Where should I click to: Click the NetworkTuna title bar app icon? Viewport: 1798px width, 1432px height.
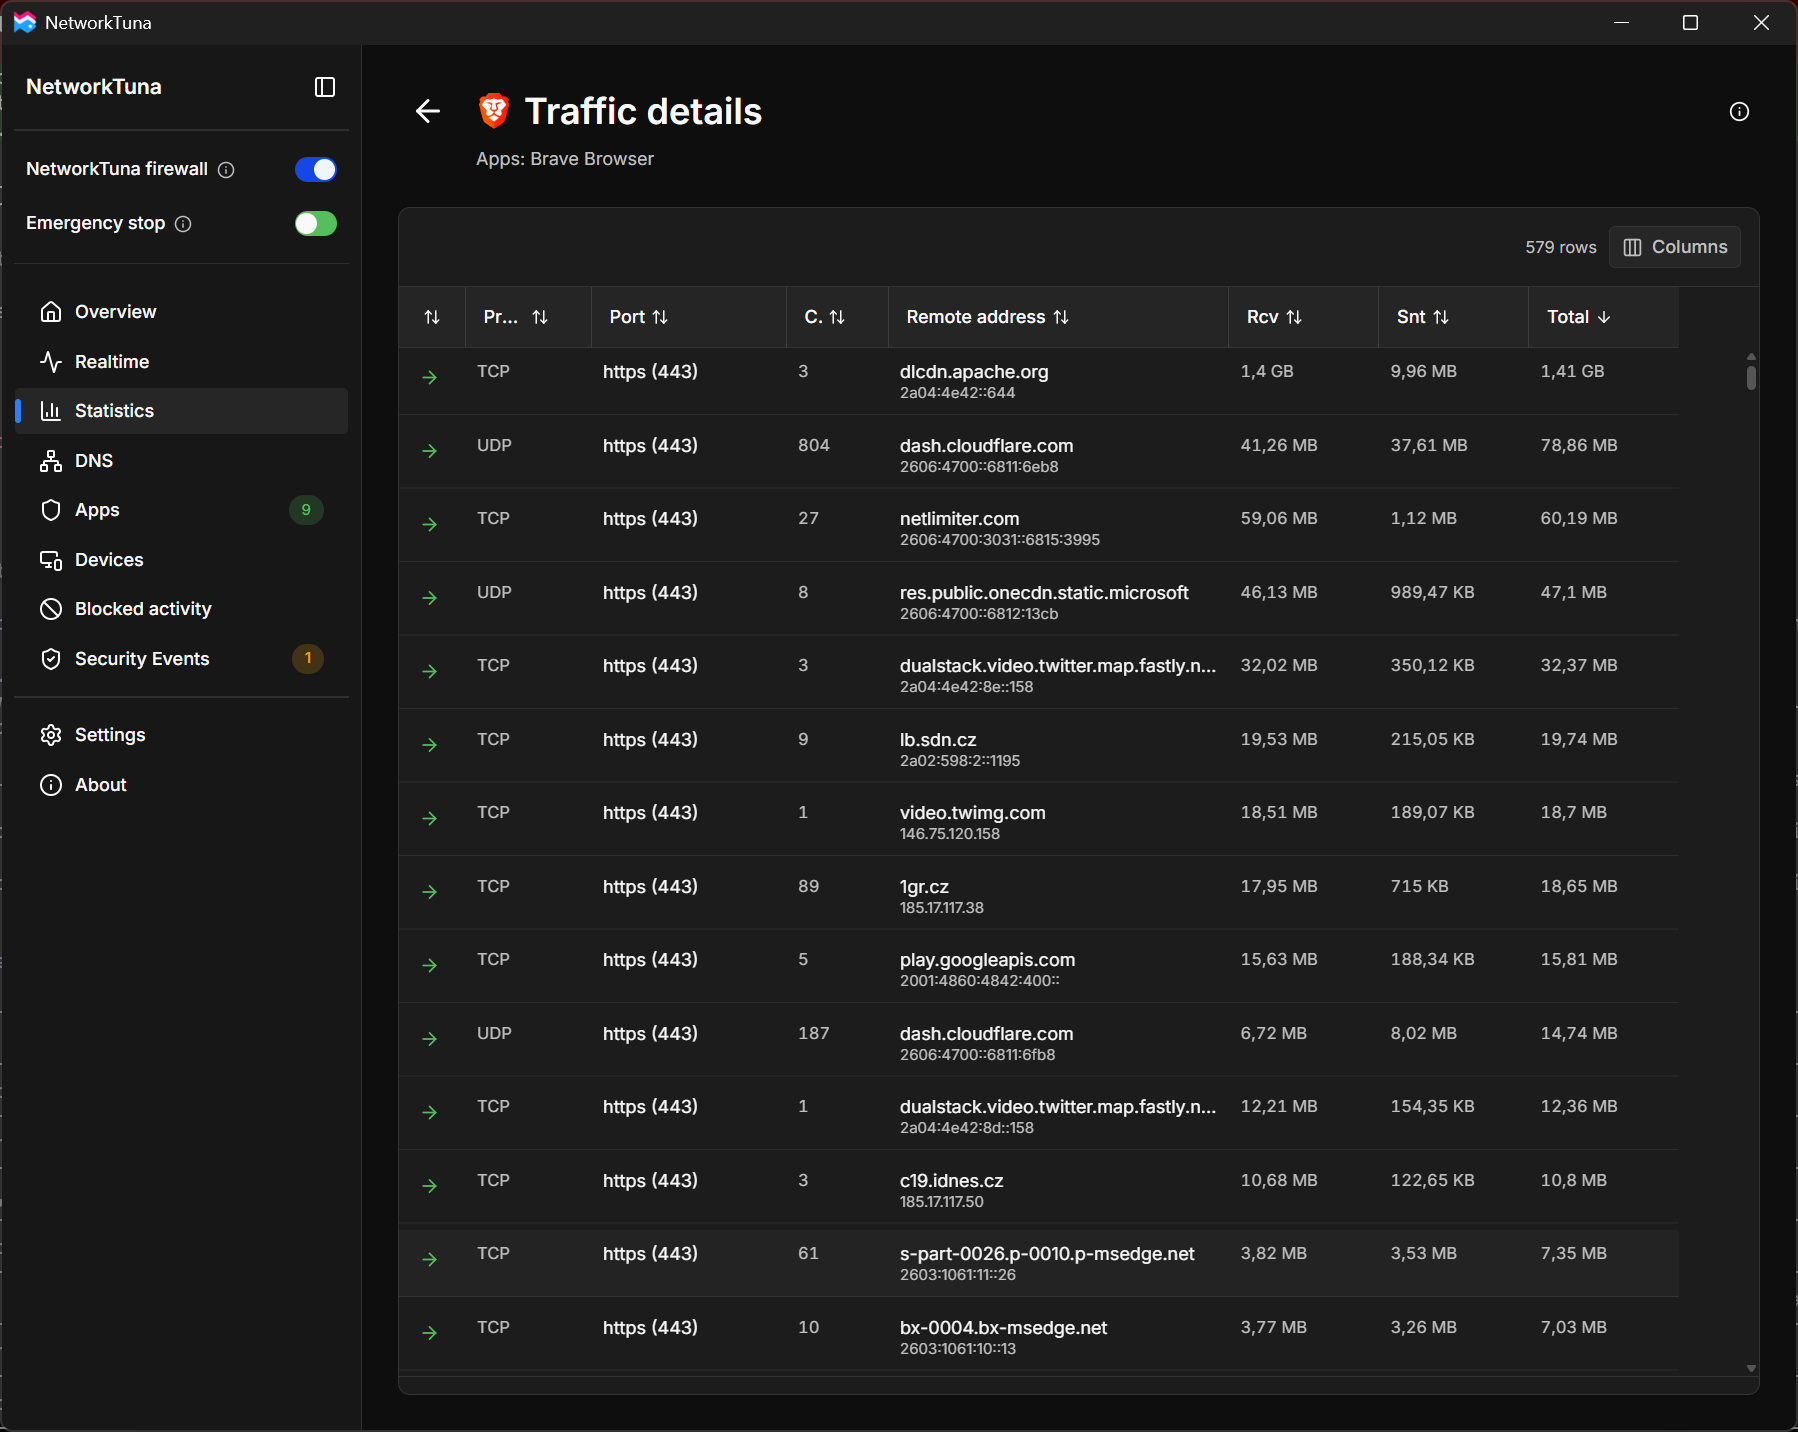(x=24, y=22)
